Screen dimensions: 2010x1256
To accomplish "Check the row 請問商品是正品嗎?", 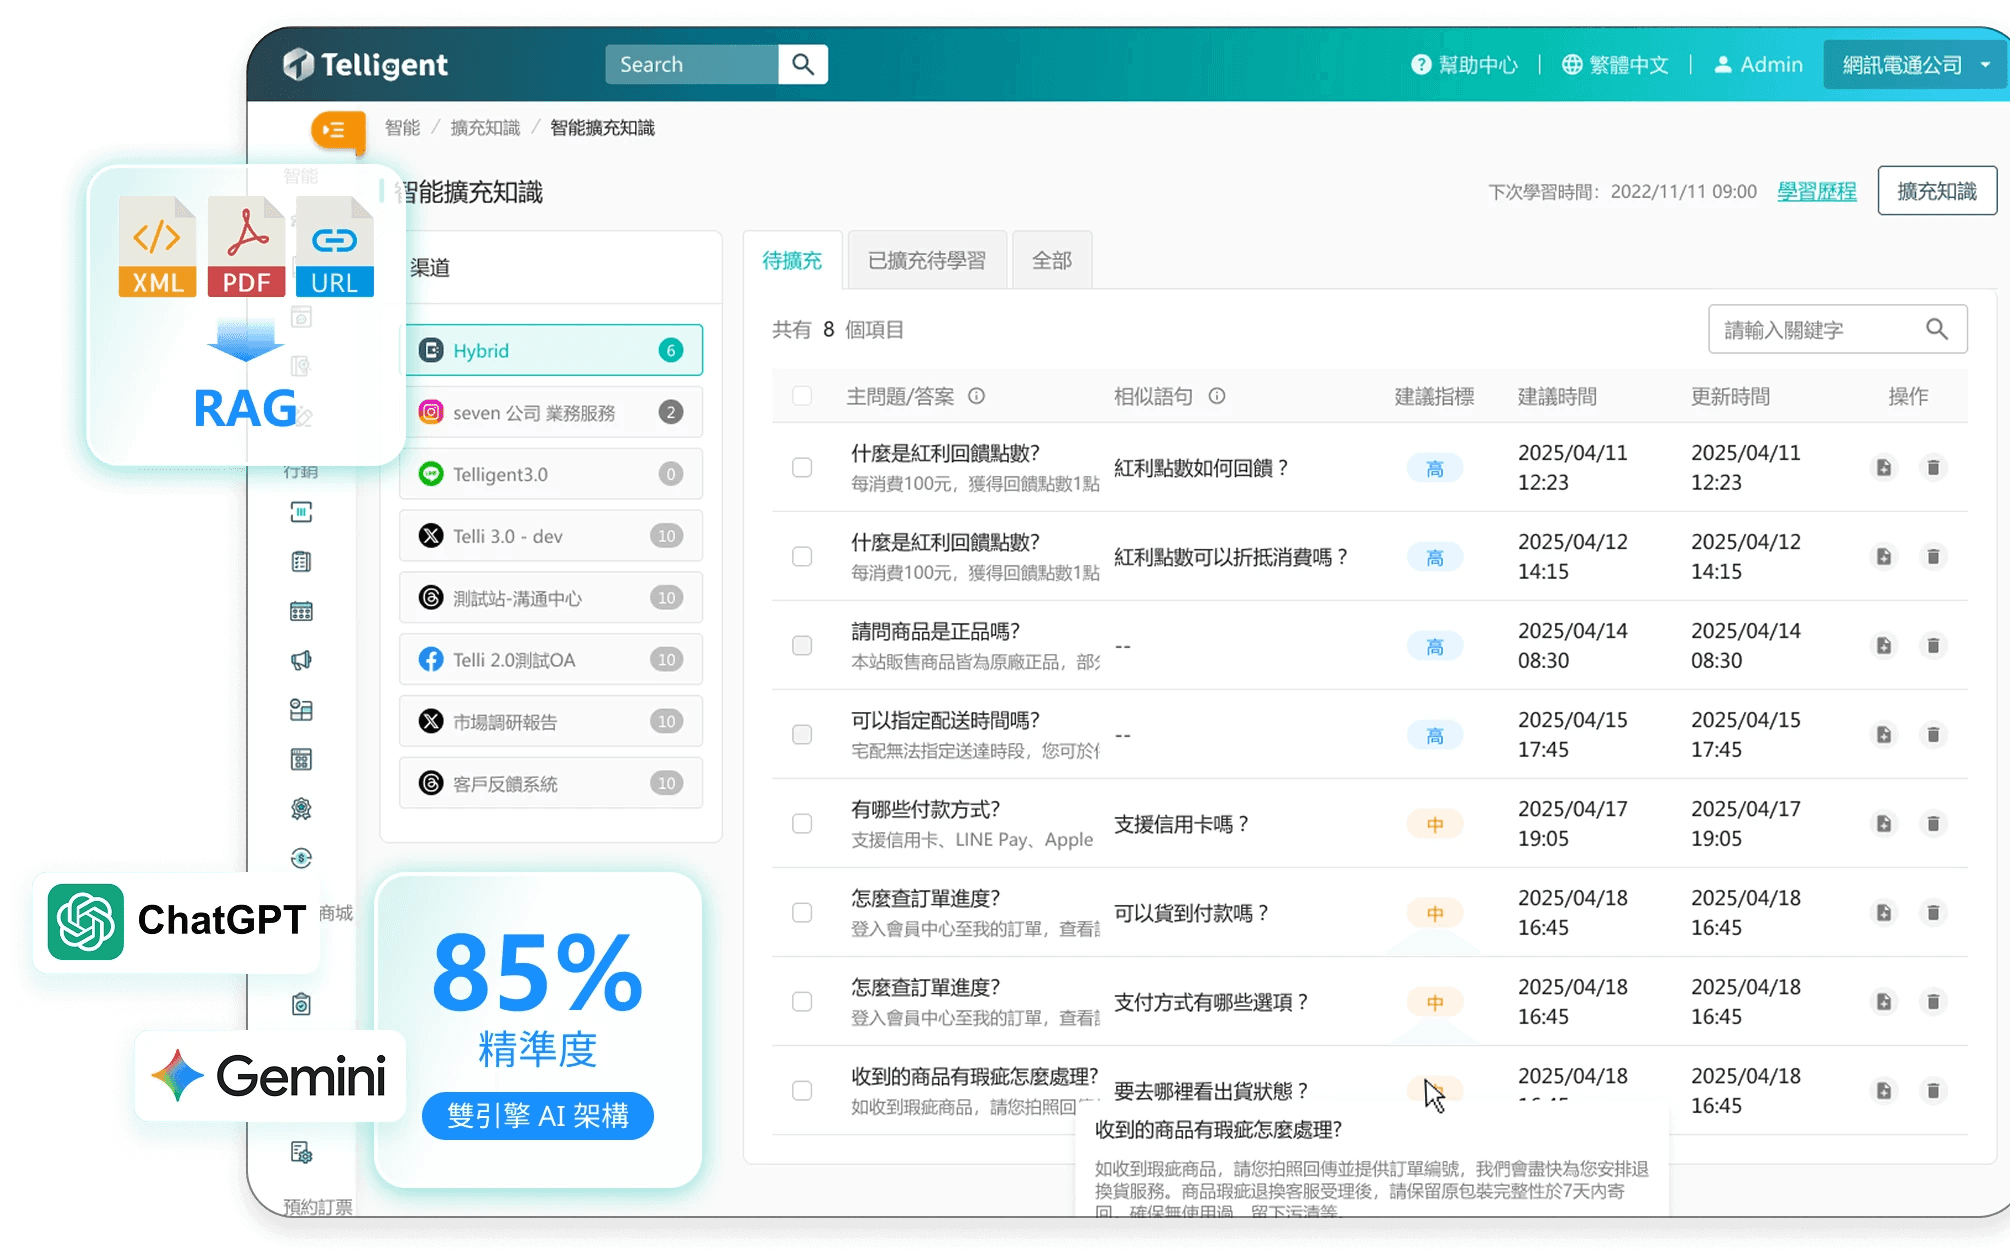I will click(x=802, y=646).
